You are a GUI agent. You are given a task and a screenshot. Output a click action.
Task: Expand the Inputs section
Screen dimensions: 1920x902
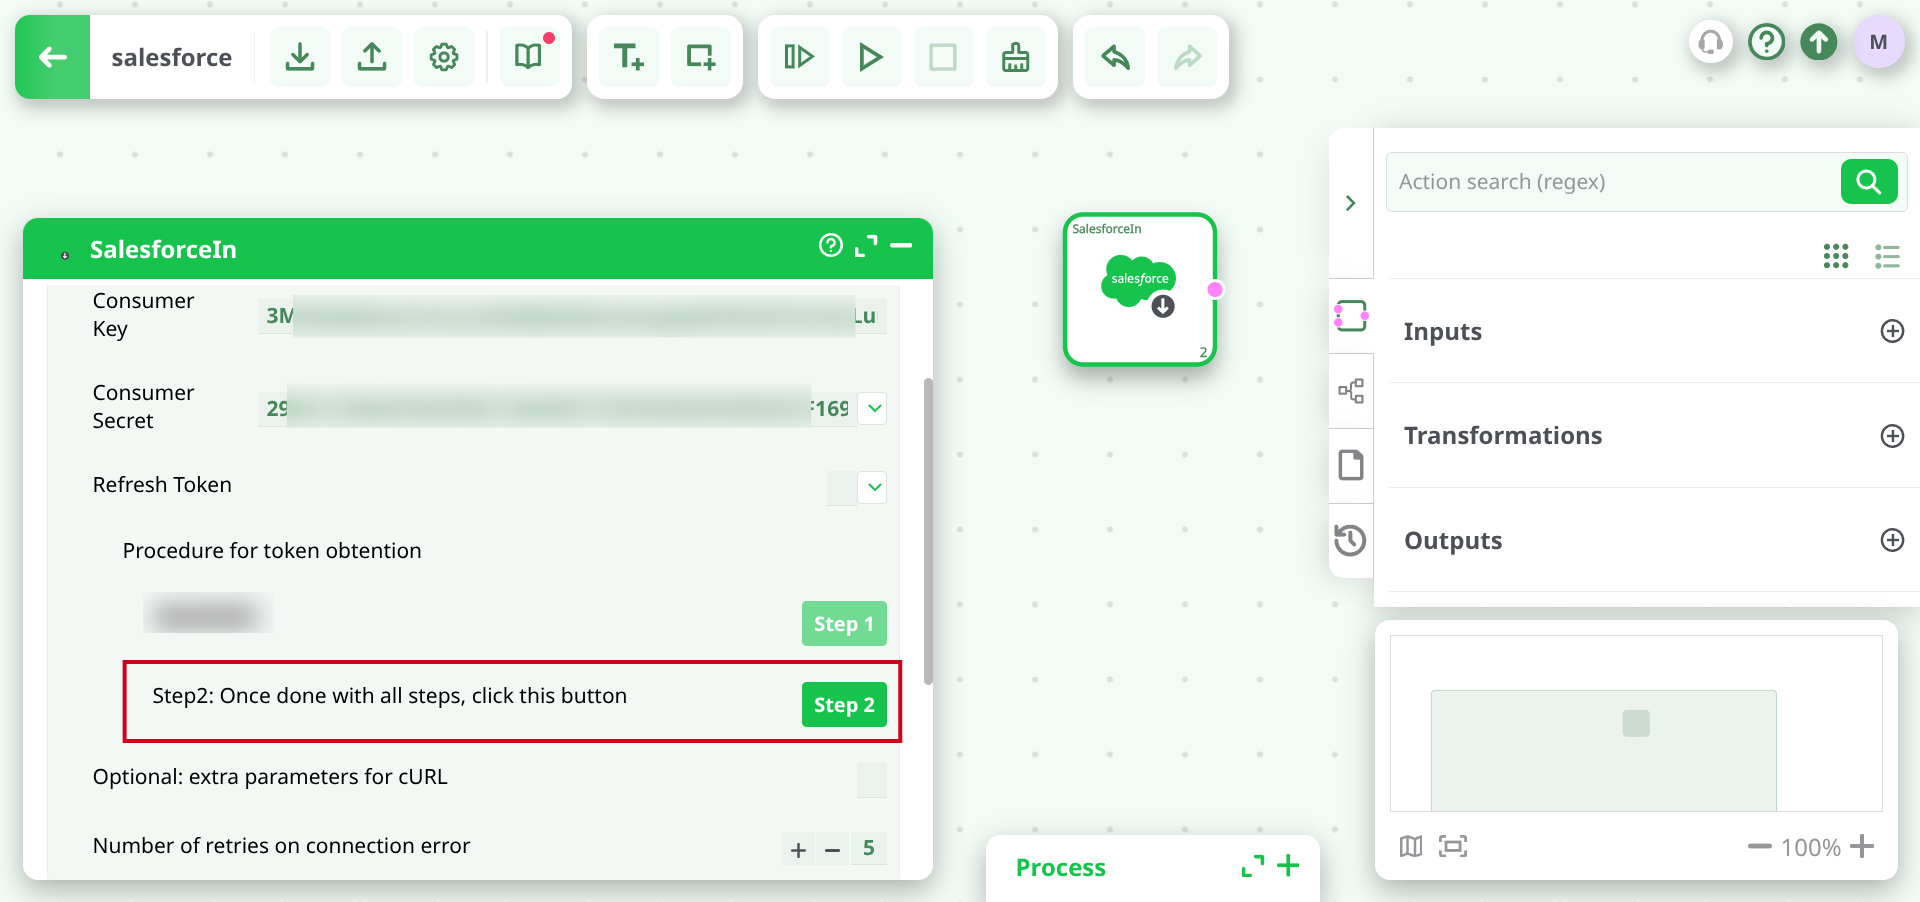click(1892, 331)
